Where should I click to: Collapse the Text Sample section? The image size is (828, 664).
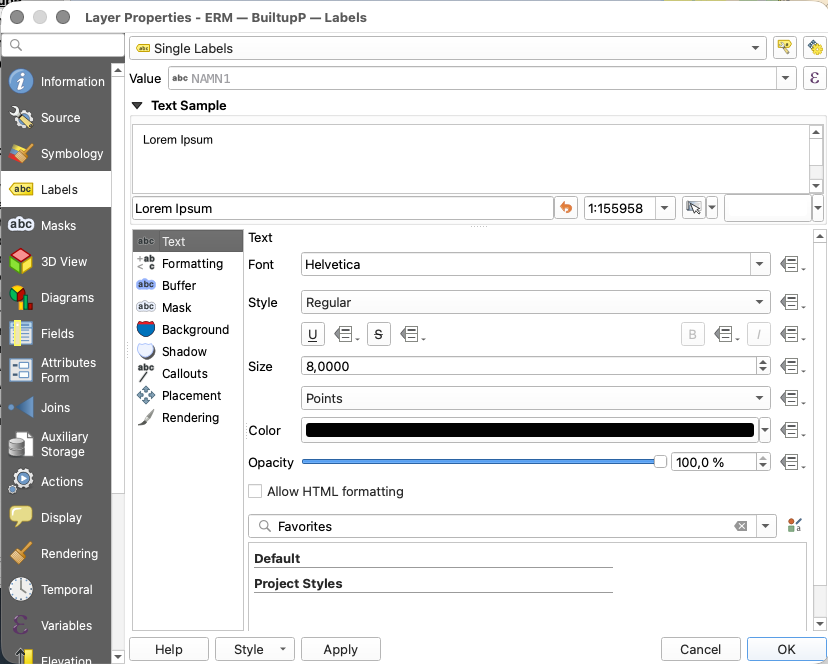click(138, 105)
